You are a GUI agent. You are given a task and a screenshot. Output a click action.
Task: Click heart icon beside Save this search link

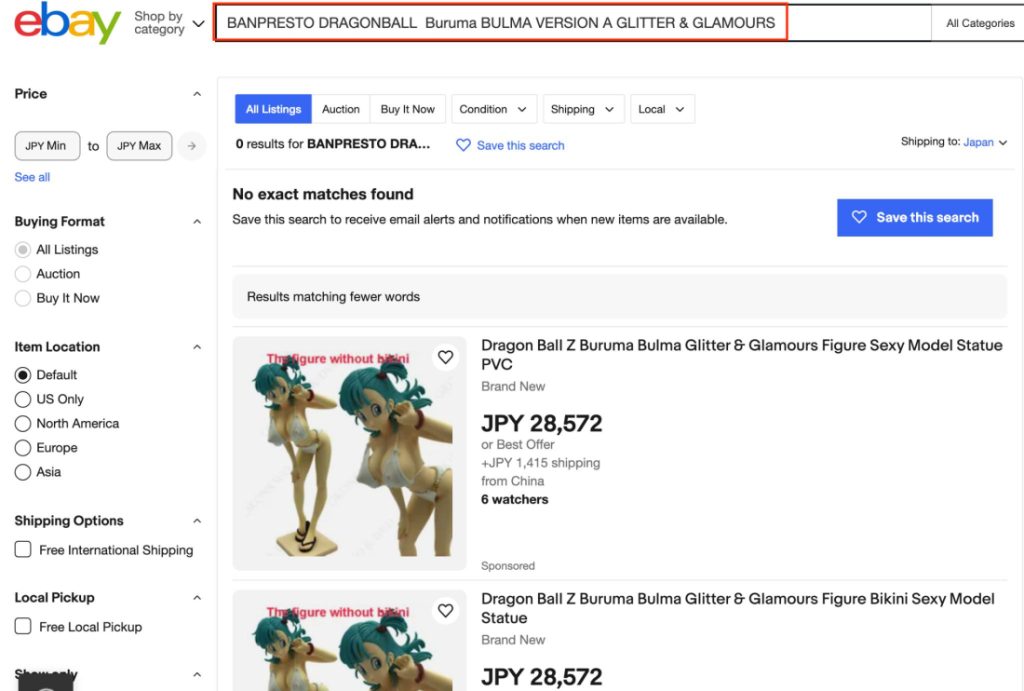click(463, 145)
